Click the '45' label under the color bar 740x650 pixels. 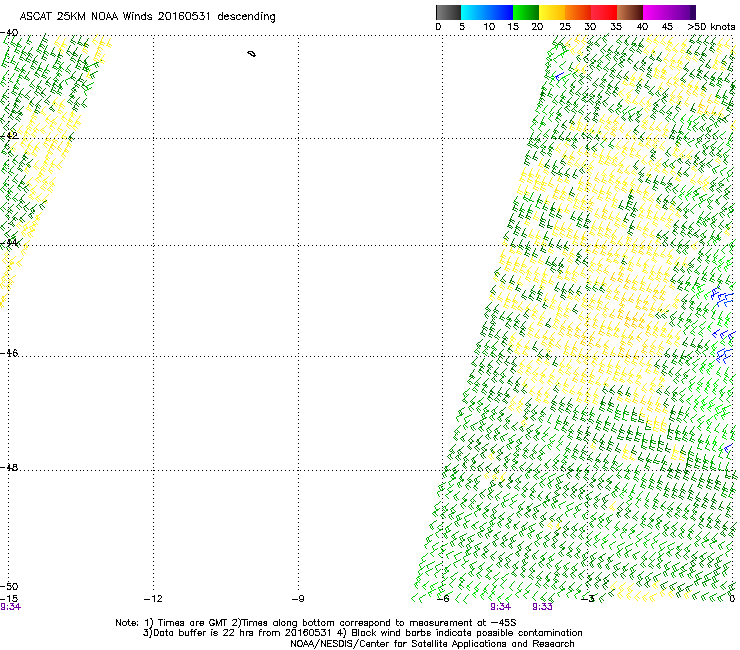[x=667, y=27]
